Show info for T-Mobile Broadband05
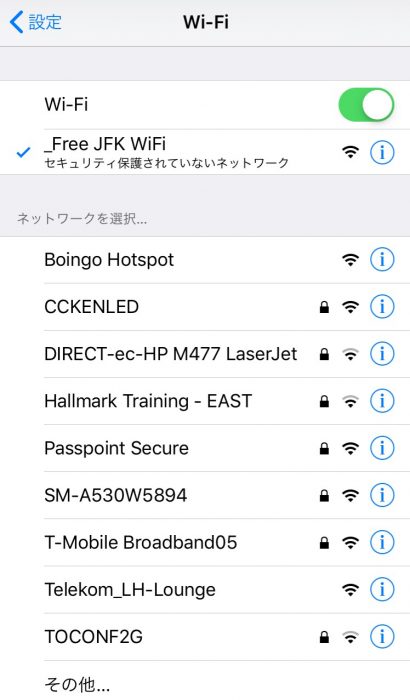The height and width of the screenshot is (700, 410). coord(382,542)
